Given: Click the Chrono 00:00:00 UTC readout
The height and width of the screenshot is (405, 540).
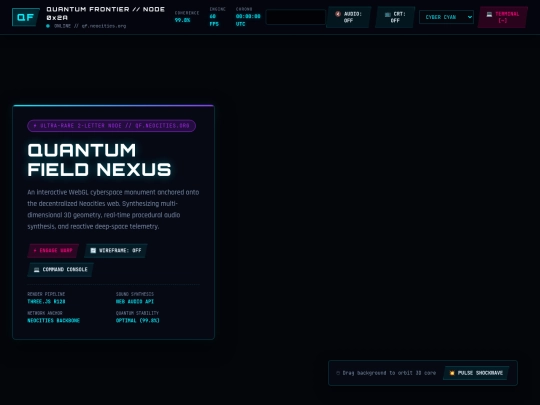Looking at the screenshot, I should coord(248,17).
